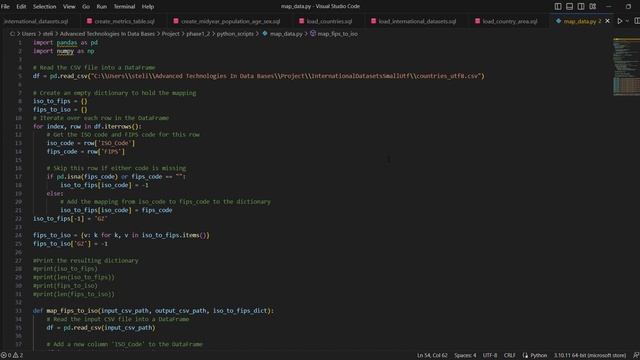Click line number 33 in the gutter
The image size is (640, 360).
point(18,311)
